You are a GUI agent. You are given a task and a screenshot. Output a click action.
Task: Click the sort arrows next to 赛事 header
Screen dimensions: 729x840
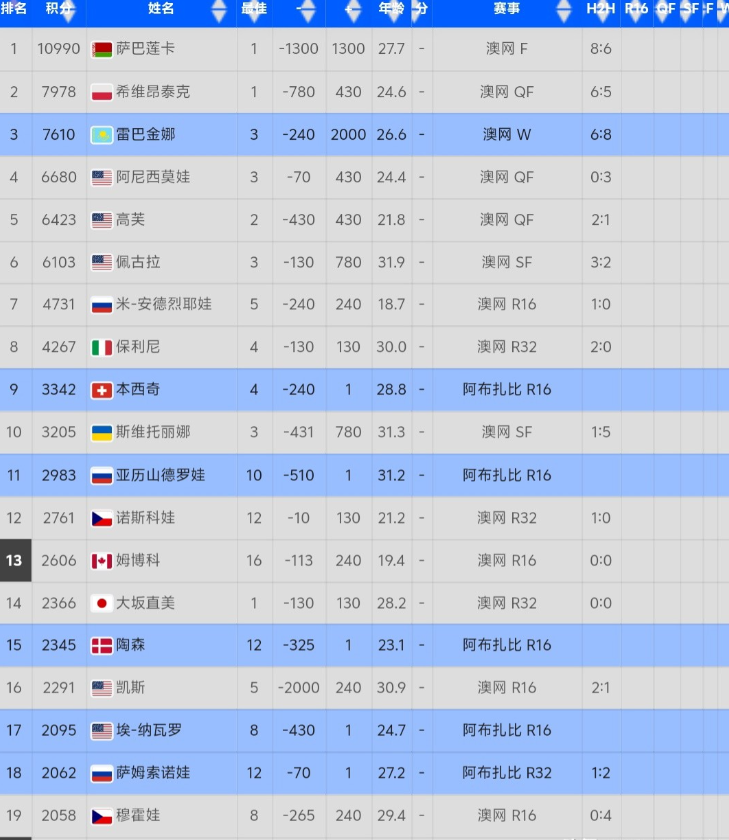pyautogui.click(x=563, y=11)
